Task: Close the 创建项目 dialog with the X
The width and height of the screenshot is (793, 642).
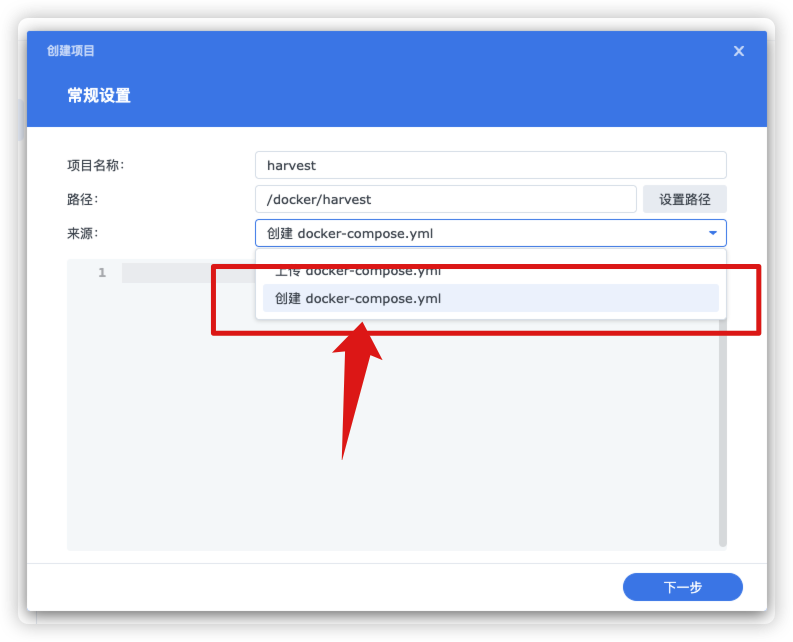Action: click(x=739, y=51)
